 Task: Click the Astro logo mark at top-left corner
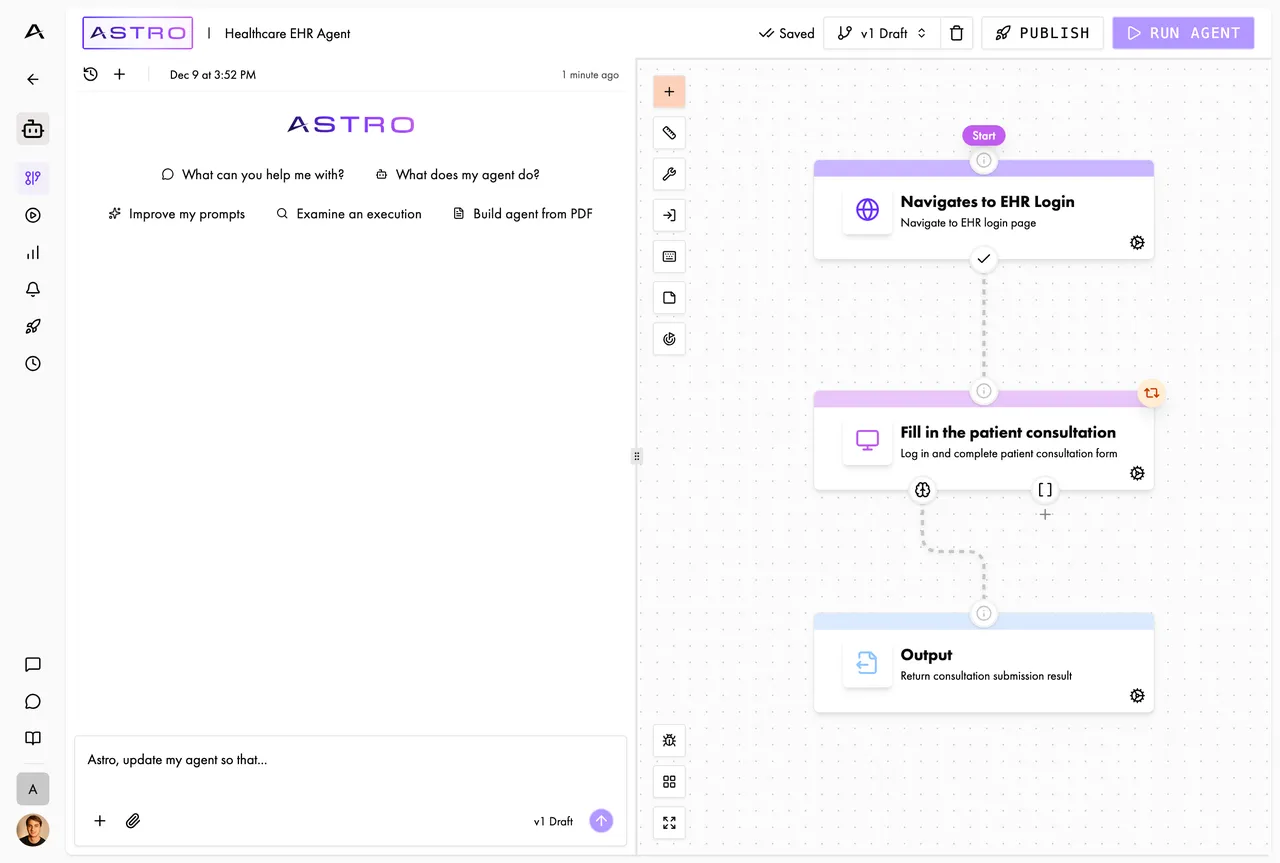tap(34, 32)
